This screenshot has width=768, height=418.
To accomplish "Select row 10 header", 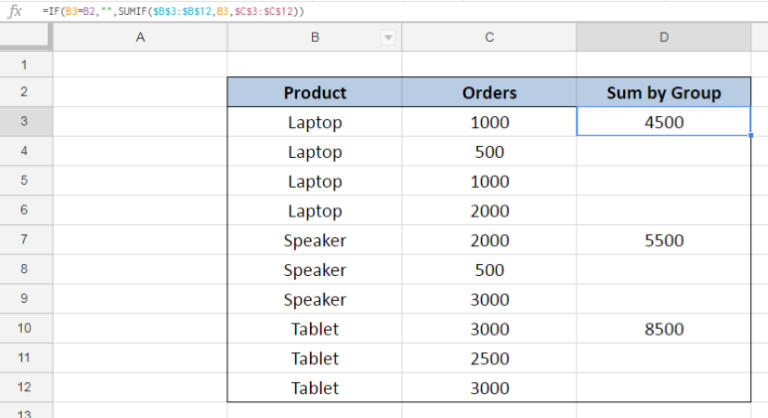I will coord(24,328).
